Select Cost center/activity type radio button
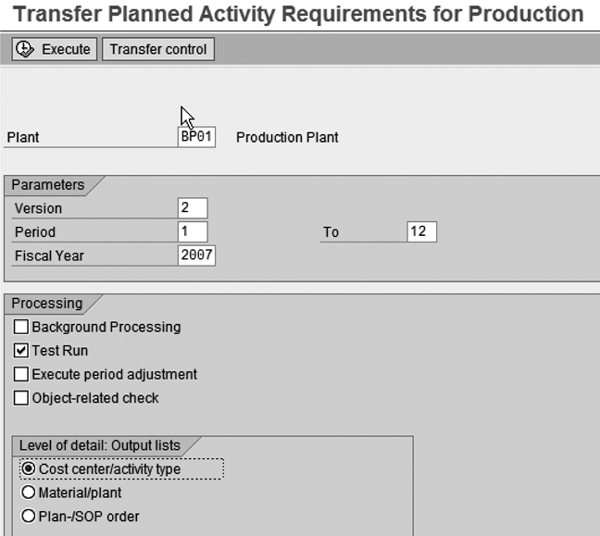This screenshot has height=536, width=600. (30, 469)
